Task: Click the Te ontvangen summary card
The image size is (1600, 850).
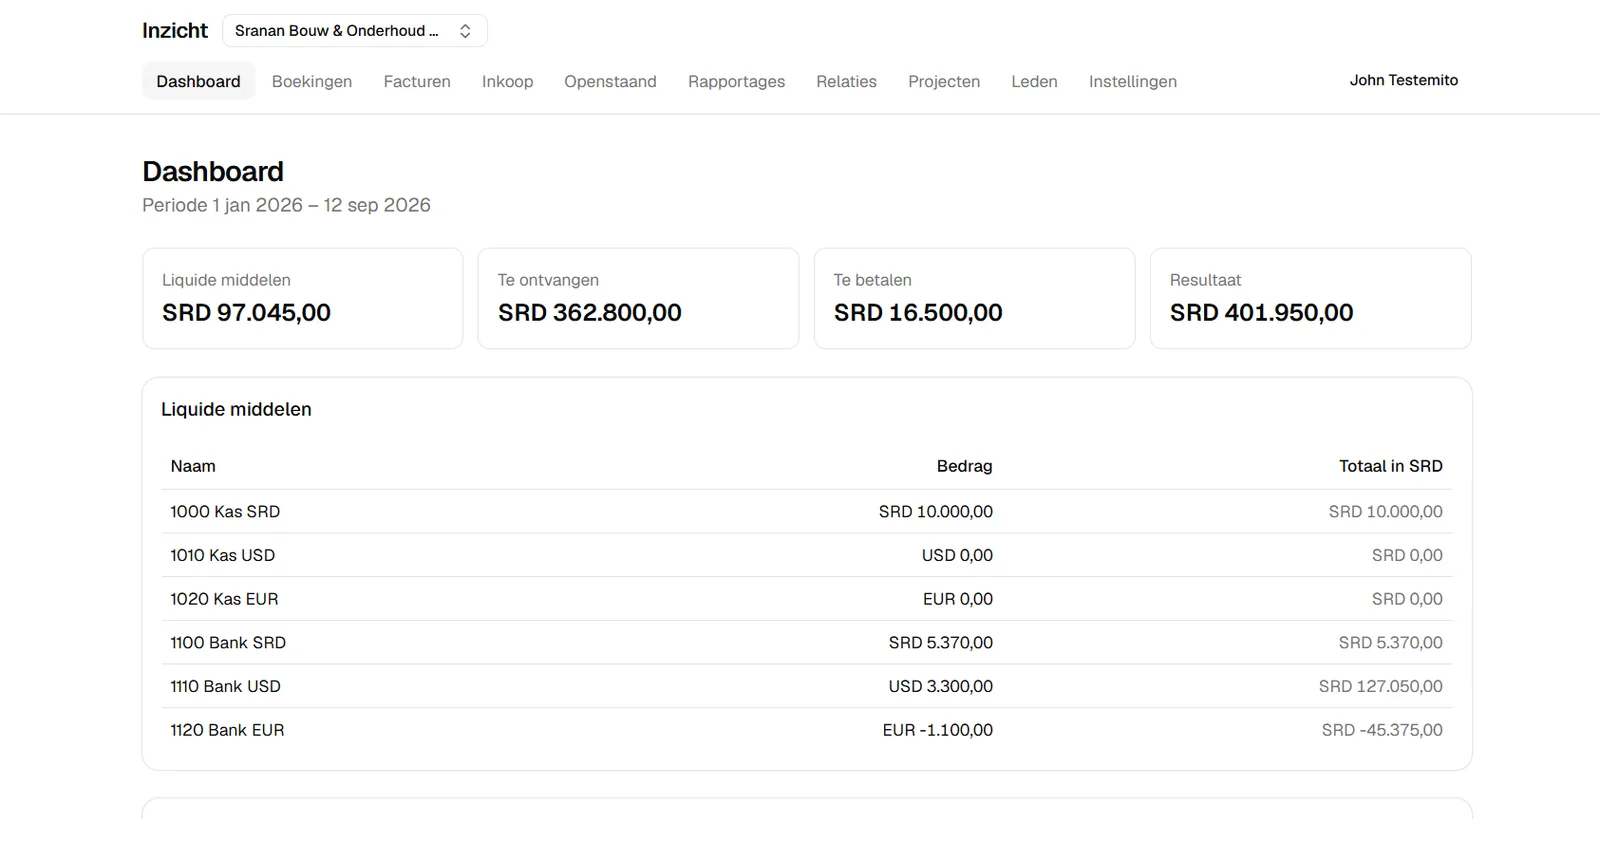Action: coord(638,298)
